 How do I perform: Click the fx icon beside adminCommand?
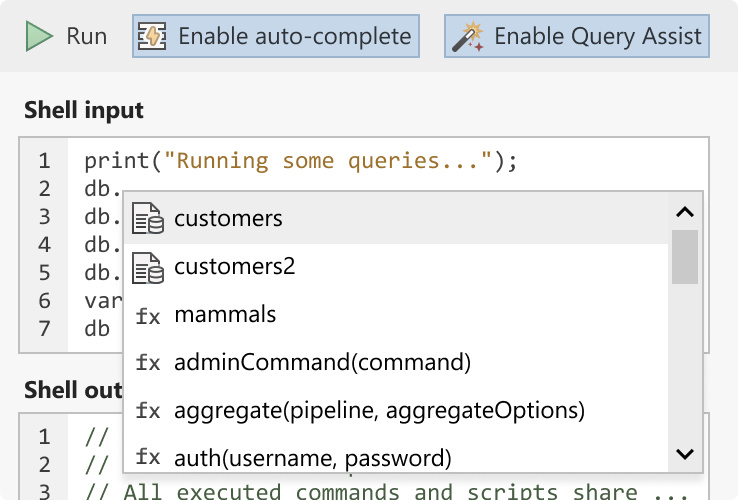click(x=148, y=363)
